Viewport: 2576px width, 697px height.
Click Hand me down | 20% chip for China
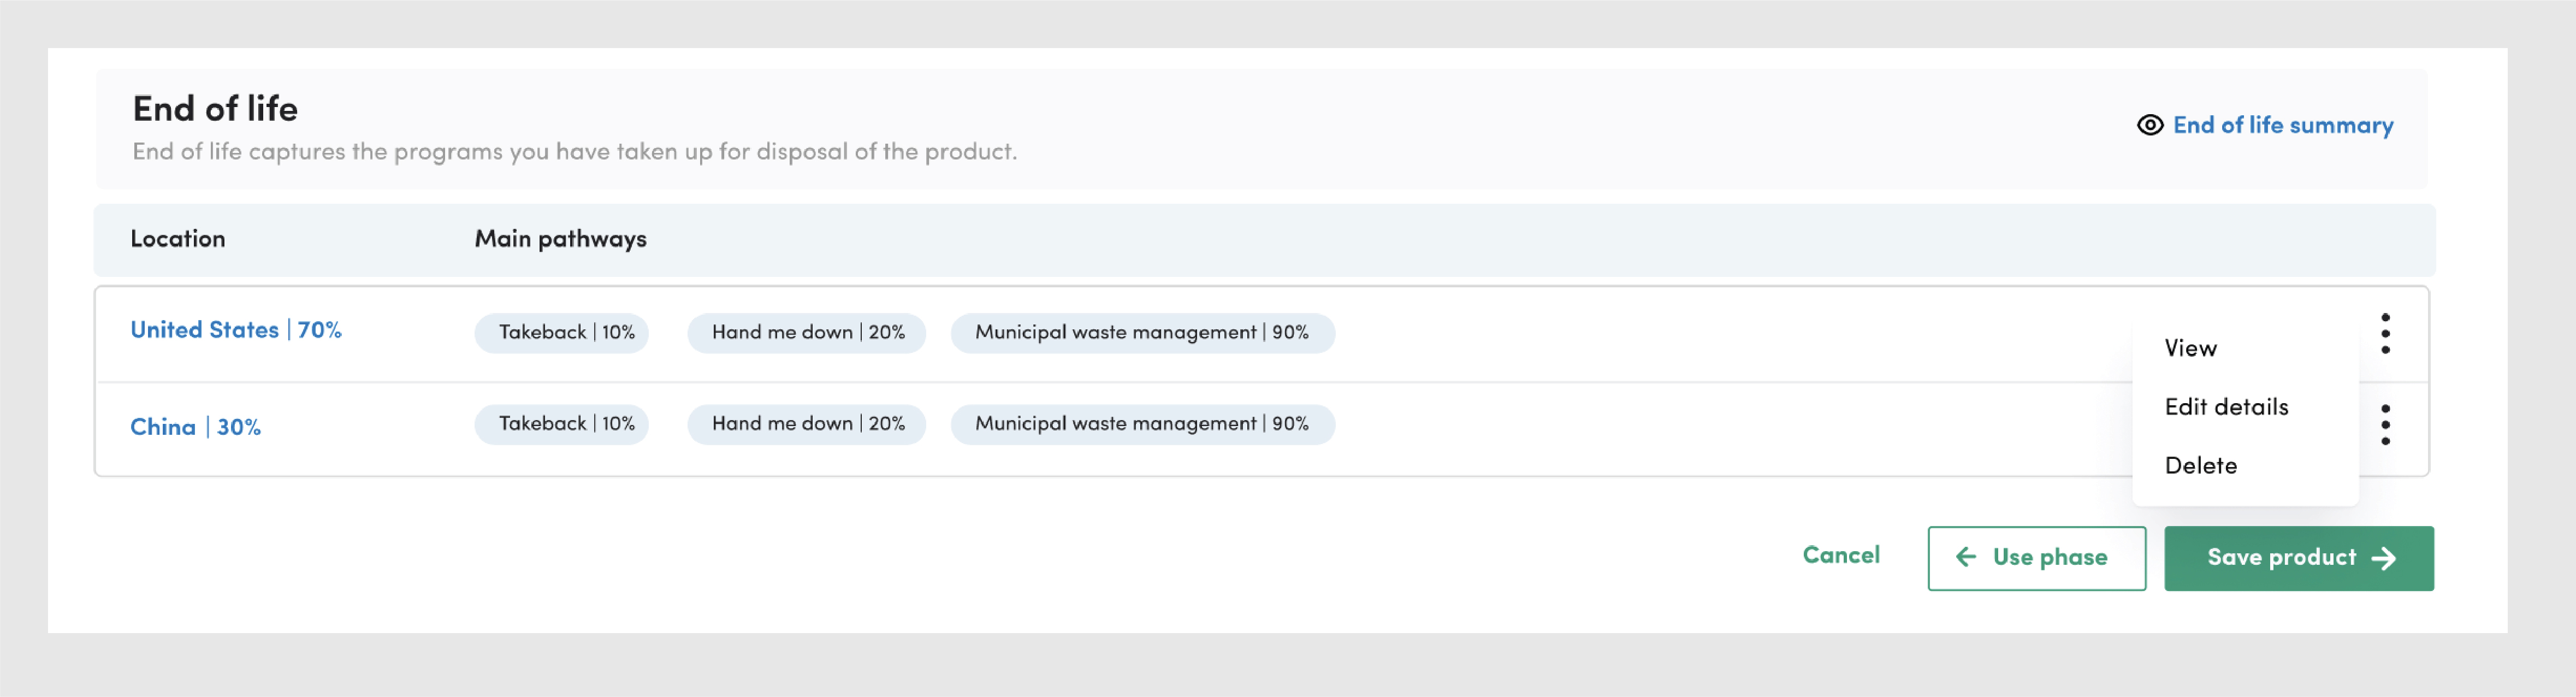click(x=806, y=424)
